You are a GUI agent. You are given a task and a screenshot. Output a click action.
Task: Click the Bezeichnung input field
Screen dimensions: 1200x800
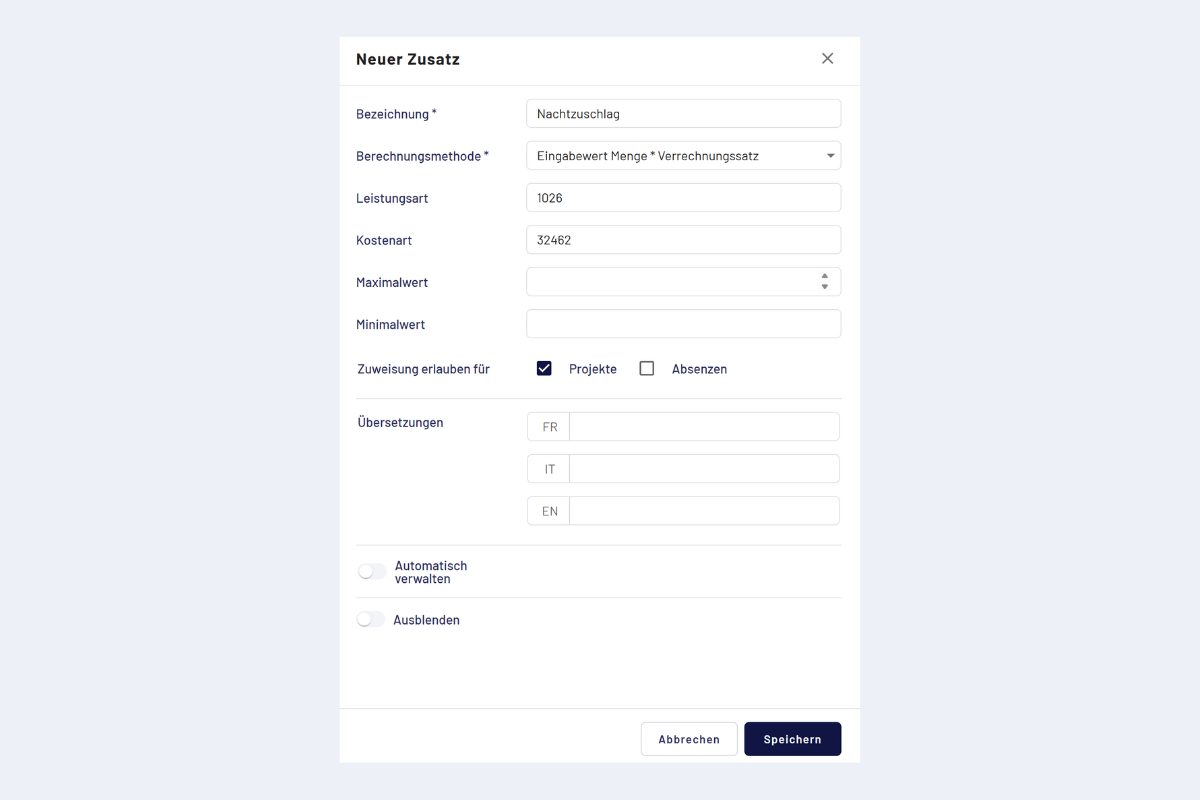click(683, 114)
